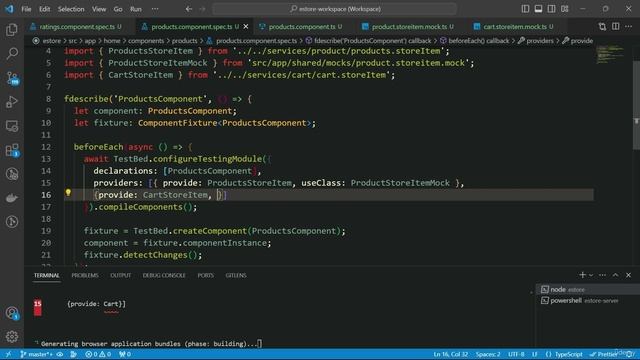Open Accounts icon in activity bar
This screenshot has height=360, width=640.
pyautogui.click(x=12, y=313)
